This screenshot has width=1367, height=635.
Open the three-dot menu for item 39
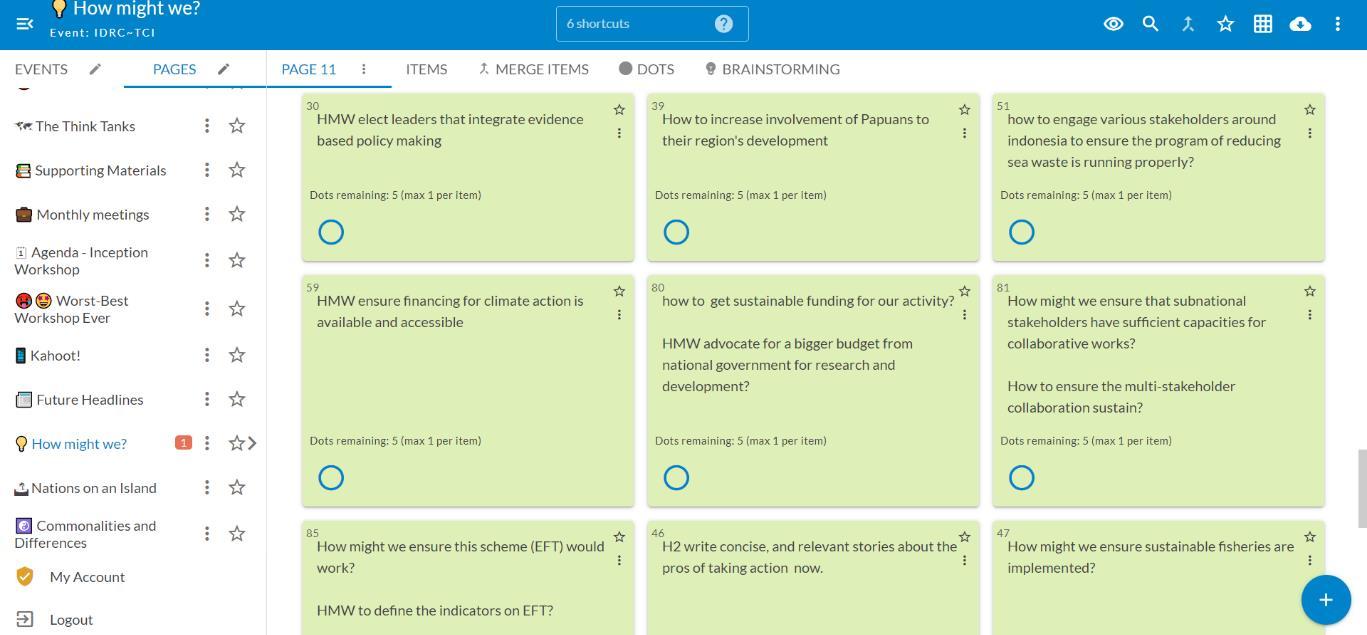(964, 133)
